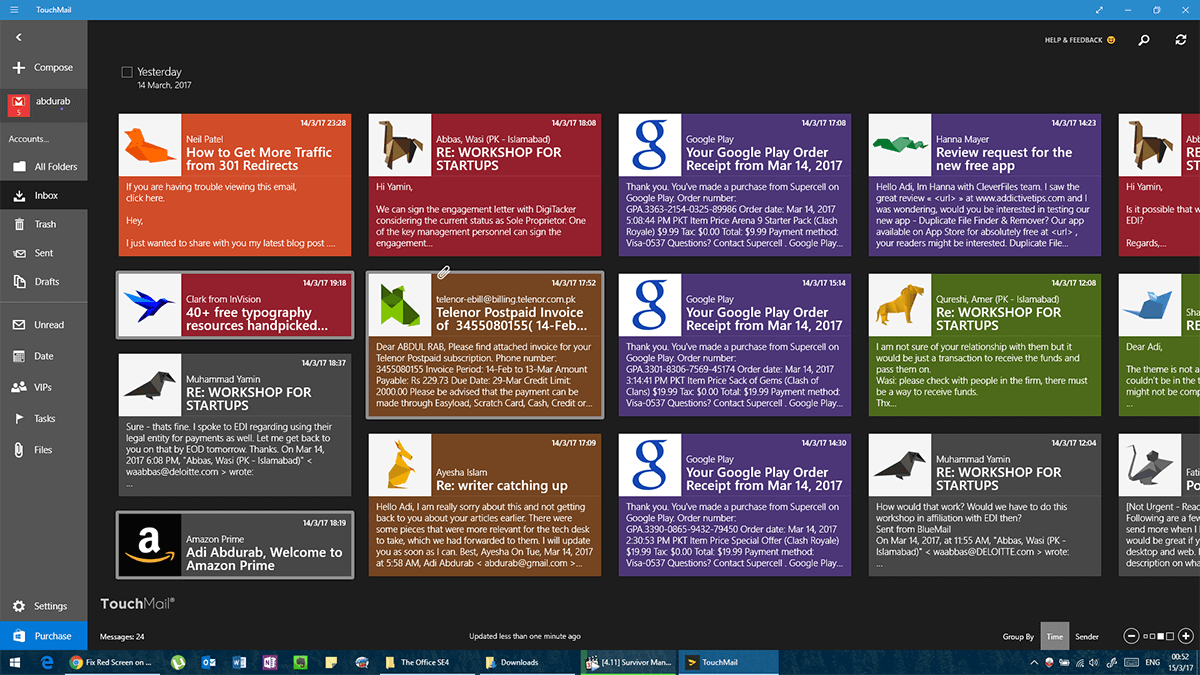Open Word from the taskbar
The height and width of the screenshot is (675, 1200).
pyautogui.click(x=239, y=662)
